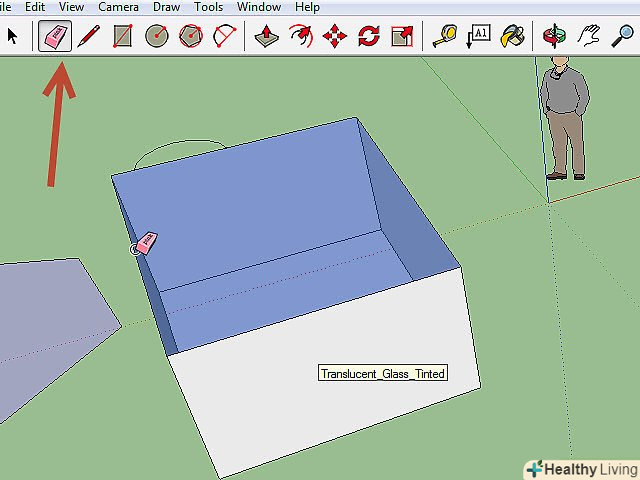Choose the Line pencil tool
The image size is (640, 480).
click(x=89, y=37)
